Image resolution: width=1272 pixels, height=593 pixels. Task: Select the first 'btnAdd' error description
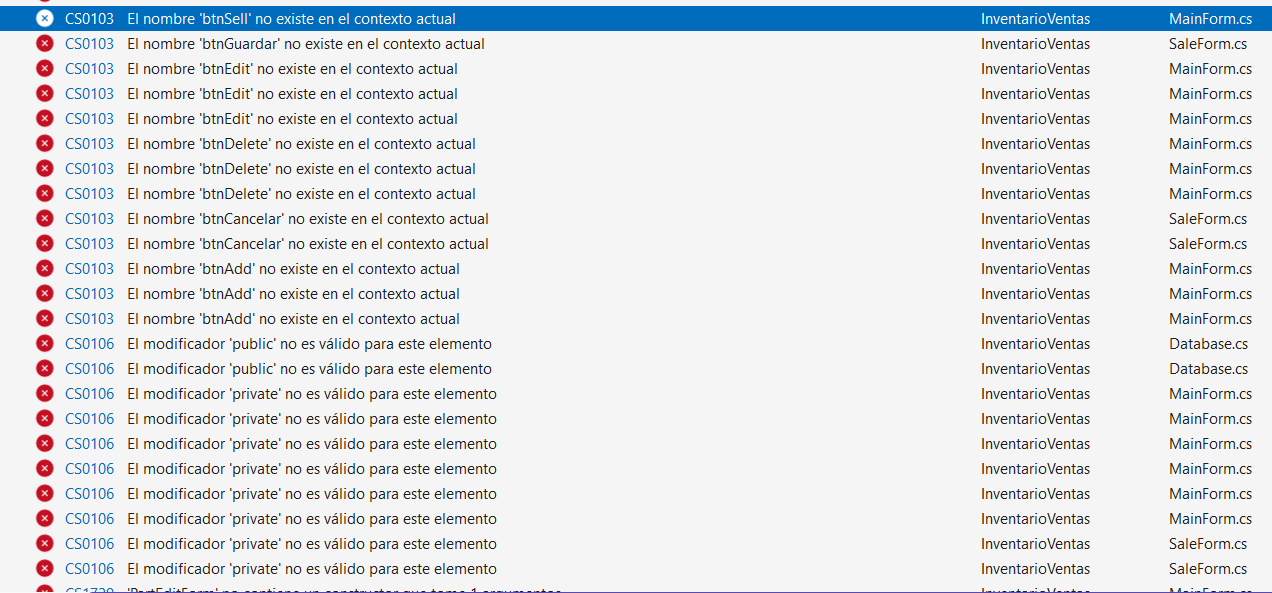(x=293, y=269)
